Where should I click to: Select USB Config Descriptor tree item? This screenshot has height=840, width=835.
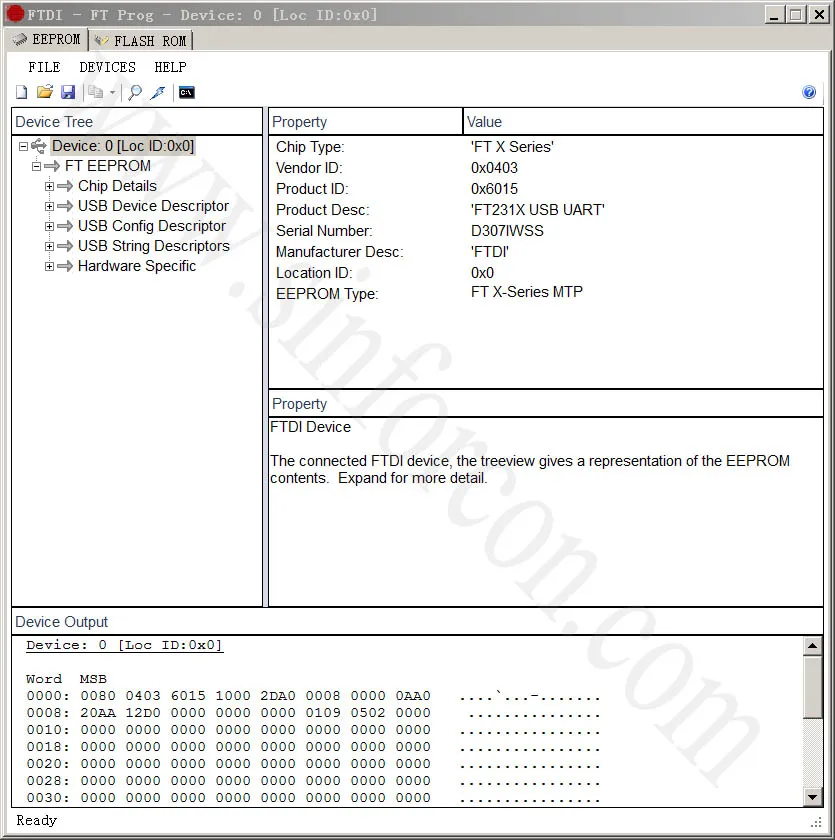coord(152,226)
